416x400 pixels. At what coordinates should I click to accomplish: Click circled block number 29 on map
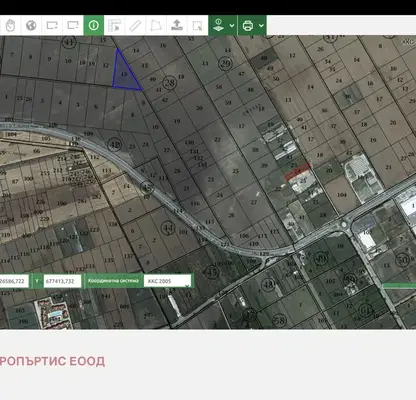click(x=226, y=63)
